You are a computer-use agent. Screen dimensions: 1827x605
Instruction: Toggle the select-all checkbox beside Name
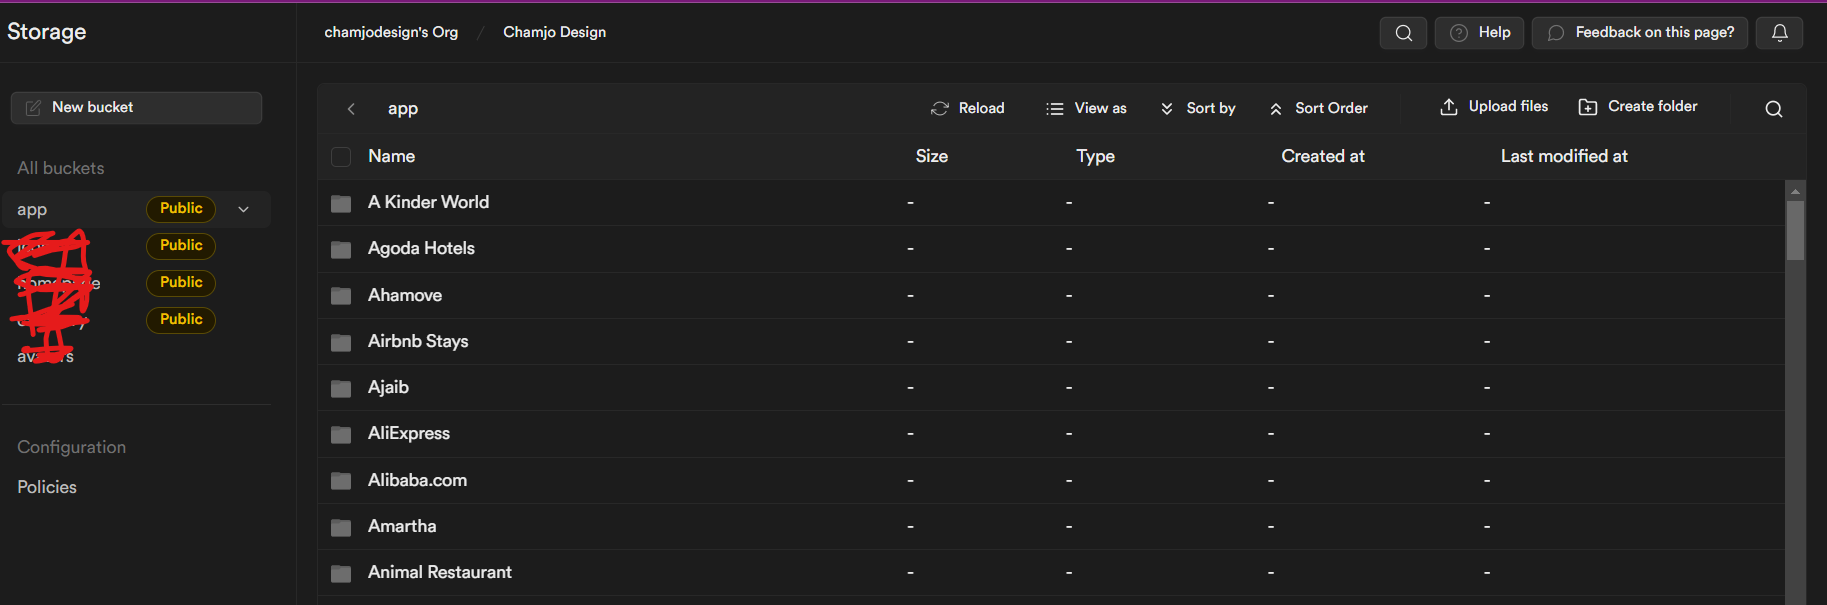341,157
